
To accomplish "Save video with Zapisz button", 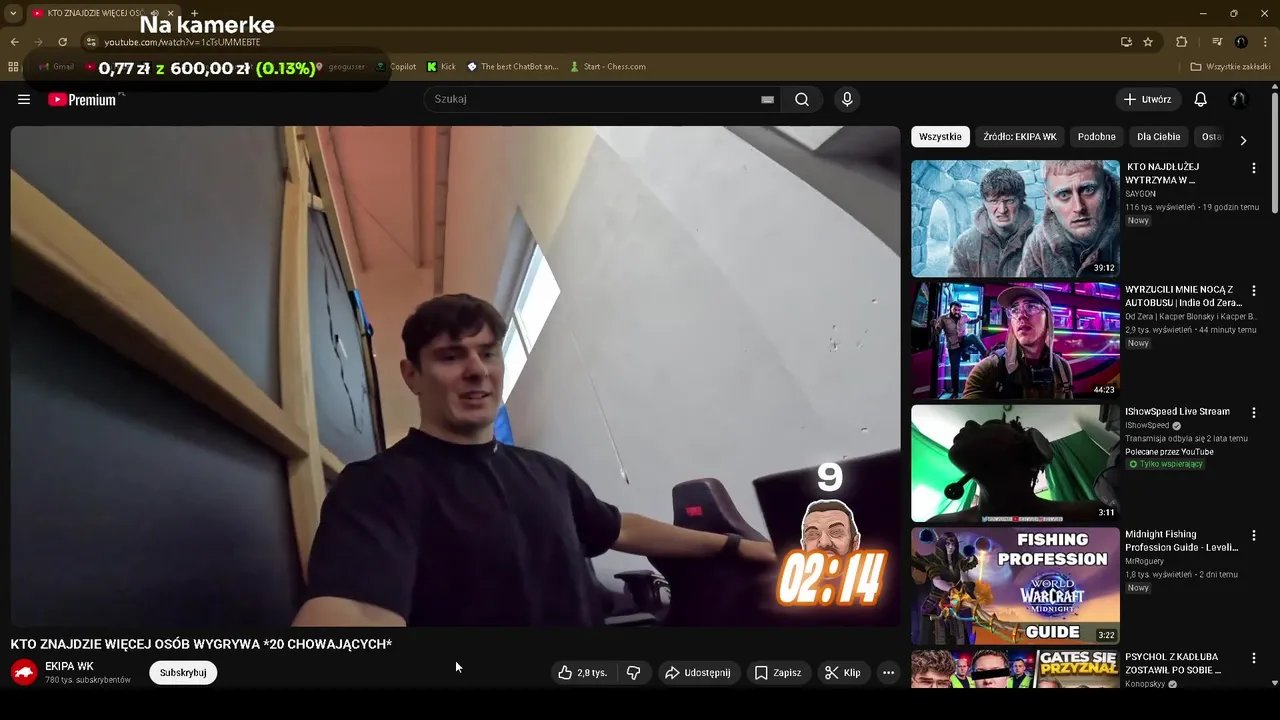I will [x=777, y=673].
